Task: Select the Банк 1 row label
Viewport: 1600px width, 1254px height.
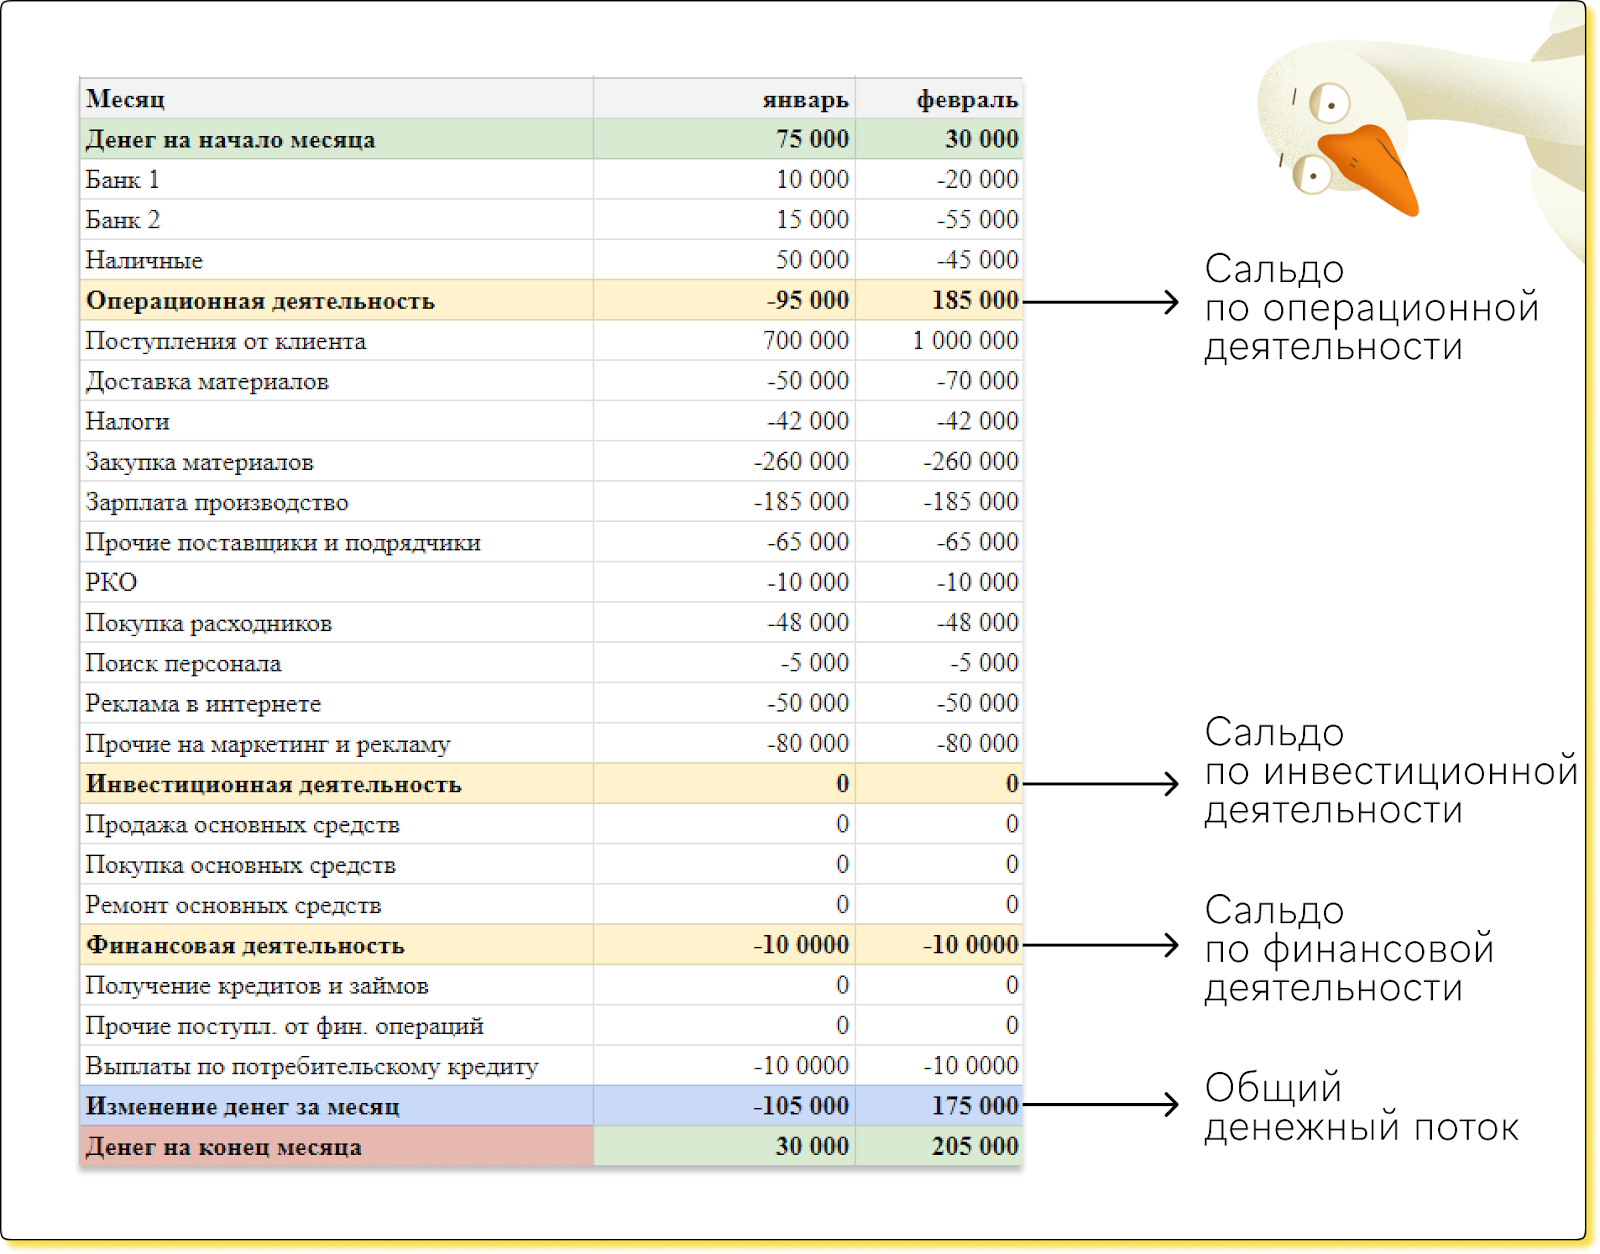Action: click(x=122, y=180)
